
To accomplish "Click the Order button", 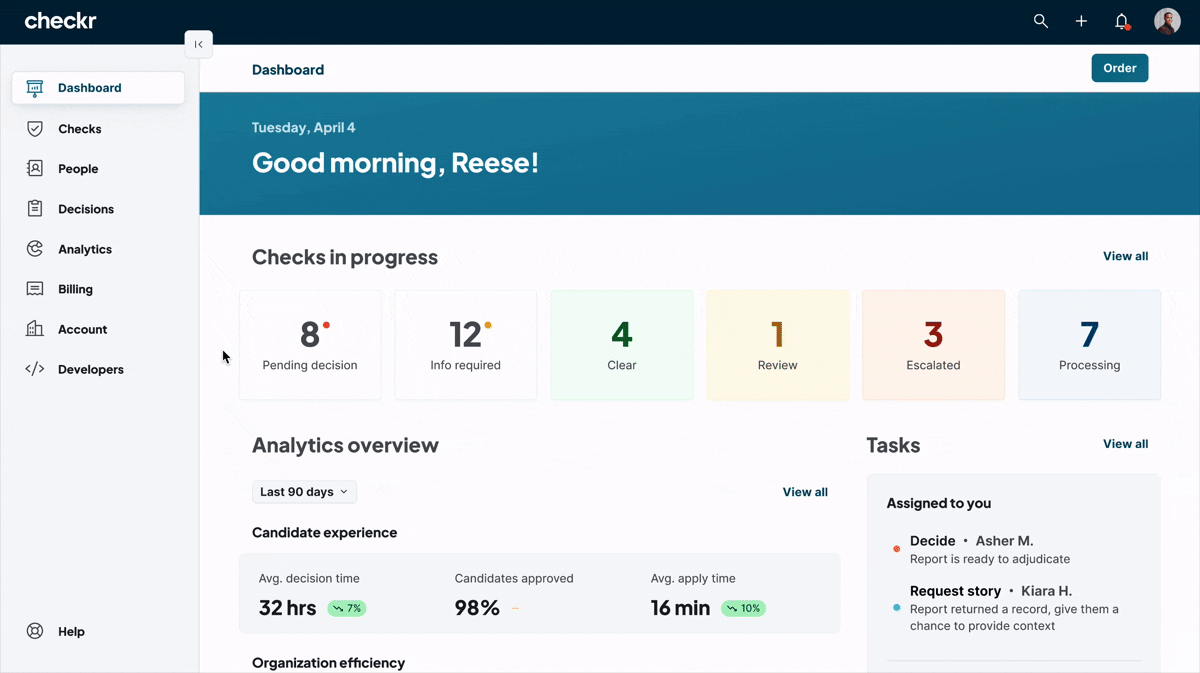I will [x=1119, y=68].
